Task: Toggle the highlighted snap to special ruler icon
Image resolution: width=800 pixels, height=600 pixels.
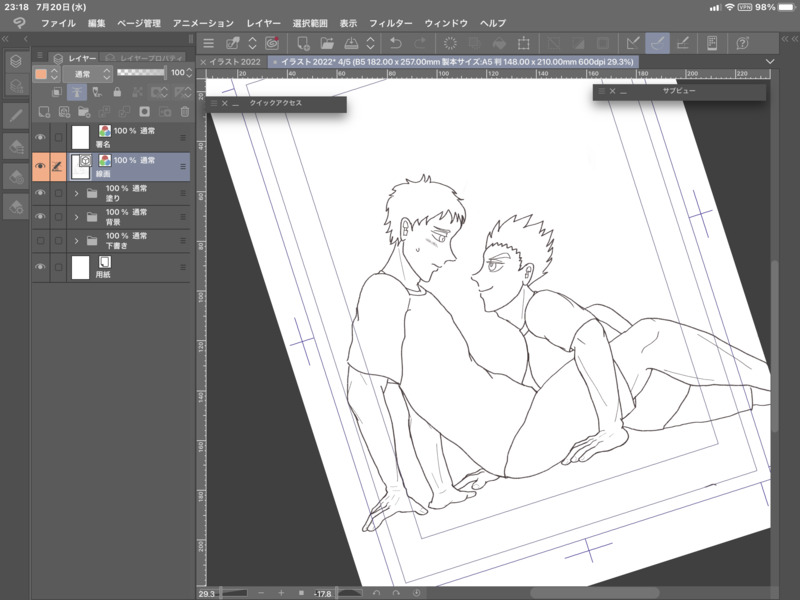Action: 657,43
